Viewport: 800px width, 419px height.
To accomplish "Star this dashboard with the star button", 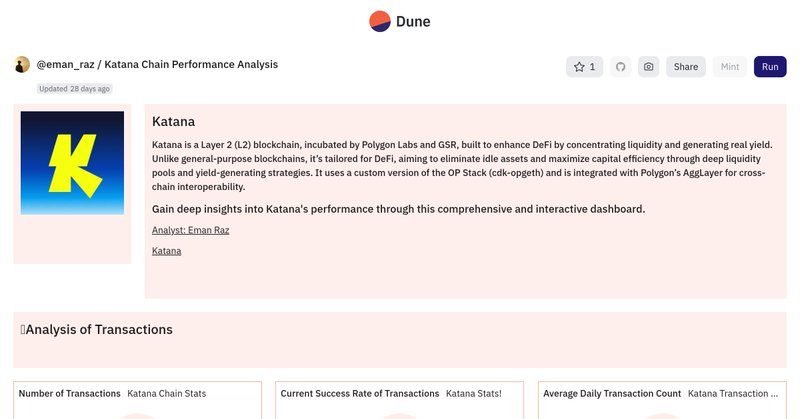I will [584, 67].
